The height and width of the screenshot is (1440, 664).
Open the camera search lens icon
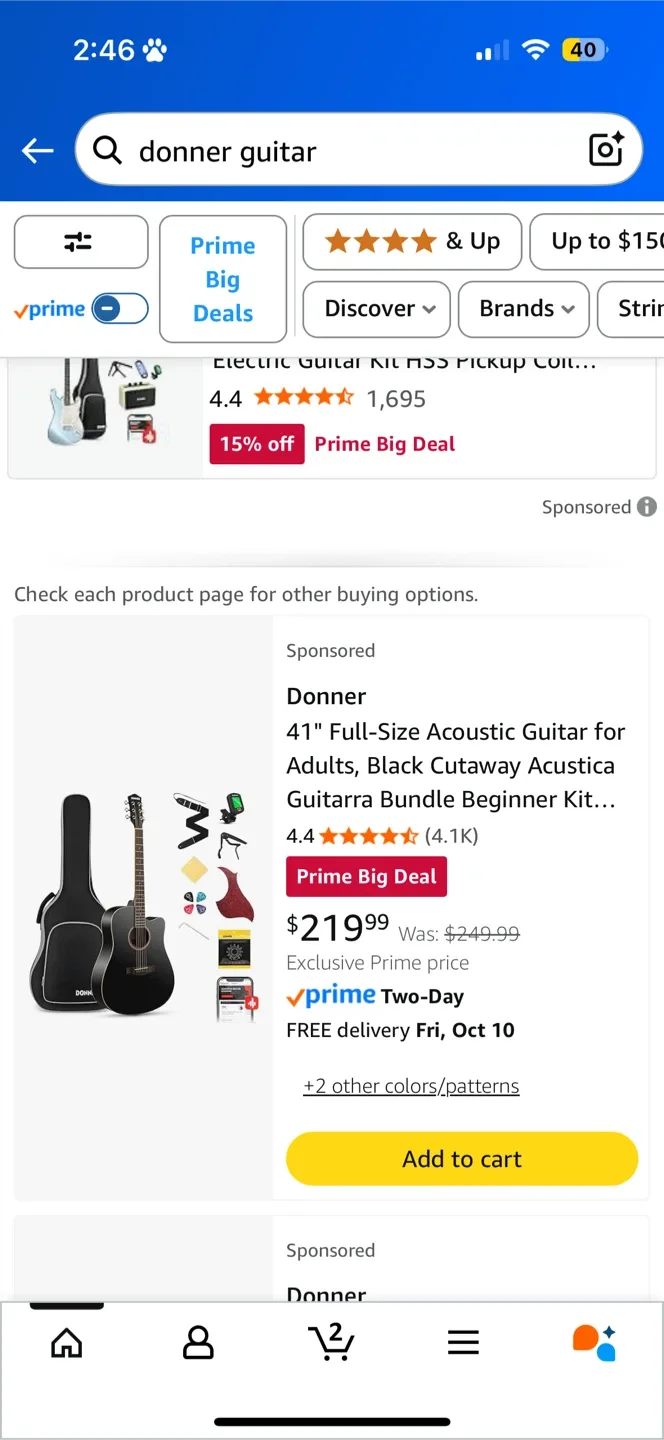click(x=605, y=149)
